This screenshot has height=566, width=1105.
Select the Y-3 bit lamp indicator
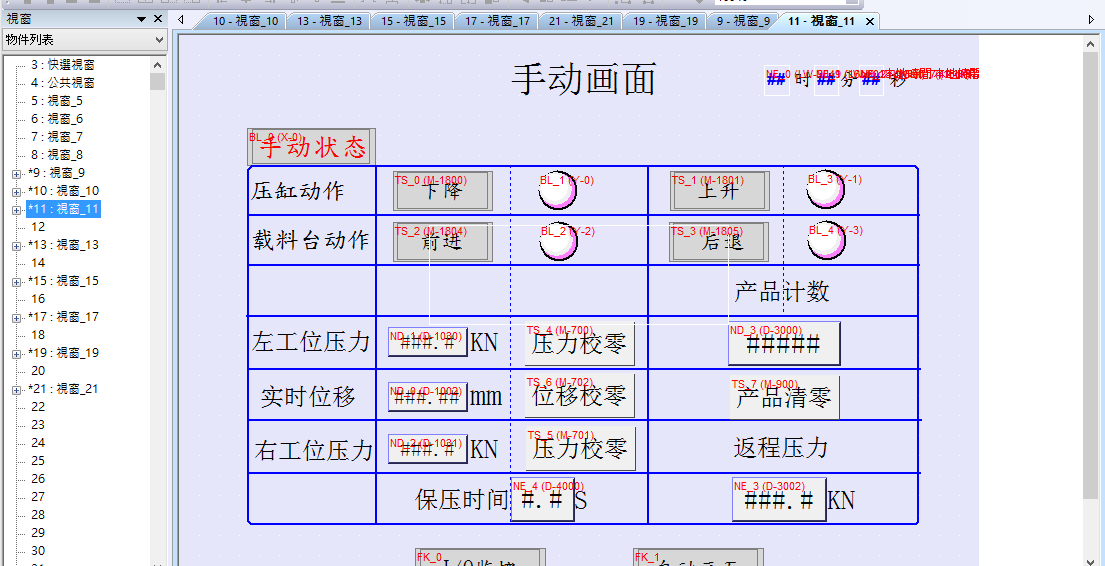(x=827, y=242)
